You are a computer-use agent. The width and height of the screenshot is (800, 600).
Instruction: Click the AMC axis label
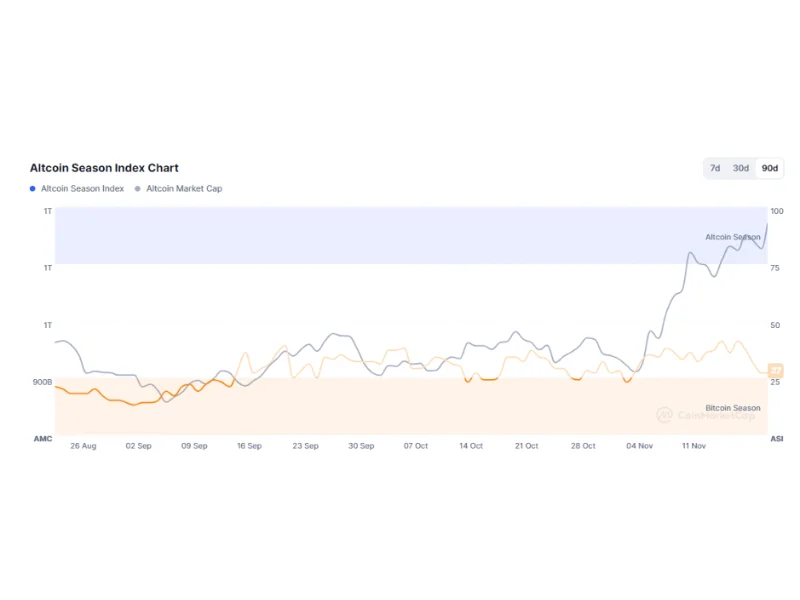click(43, 439)
